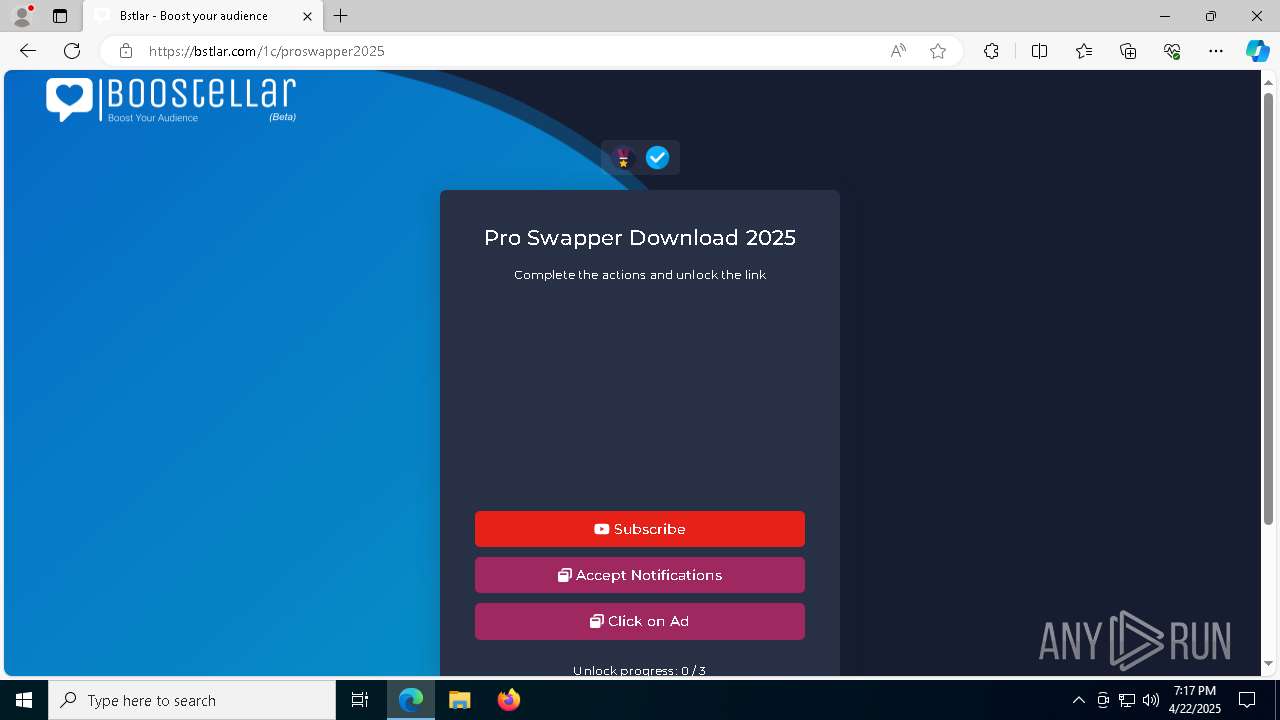The width and height of the screenshot is (1280, 720).
Task: Click the Unlock progress: 0 / 3 text
Action: (x=640, y=671)
